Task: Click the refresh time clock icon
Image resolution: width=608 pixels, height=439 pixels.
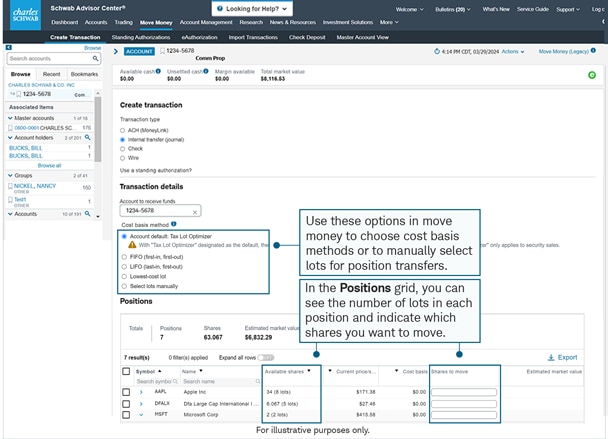Action: 437,51
